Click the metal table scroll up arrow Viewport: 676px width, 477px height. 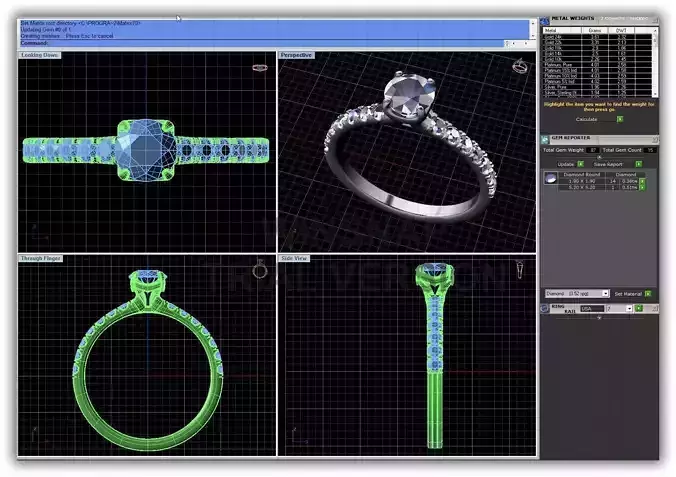click(655, 31)
